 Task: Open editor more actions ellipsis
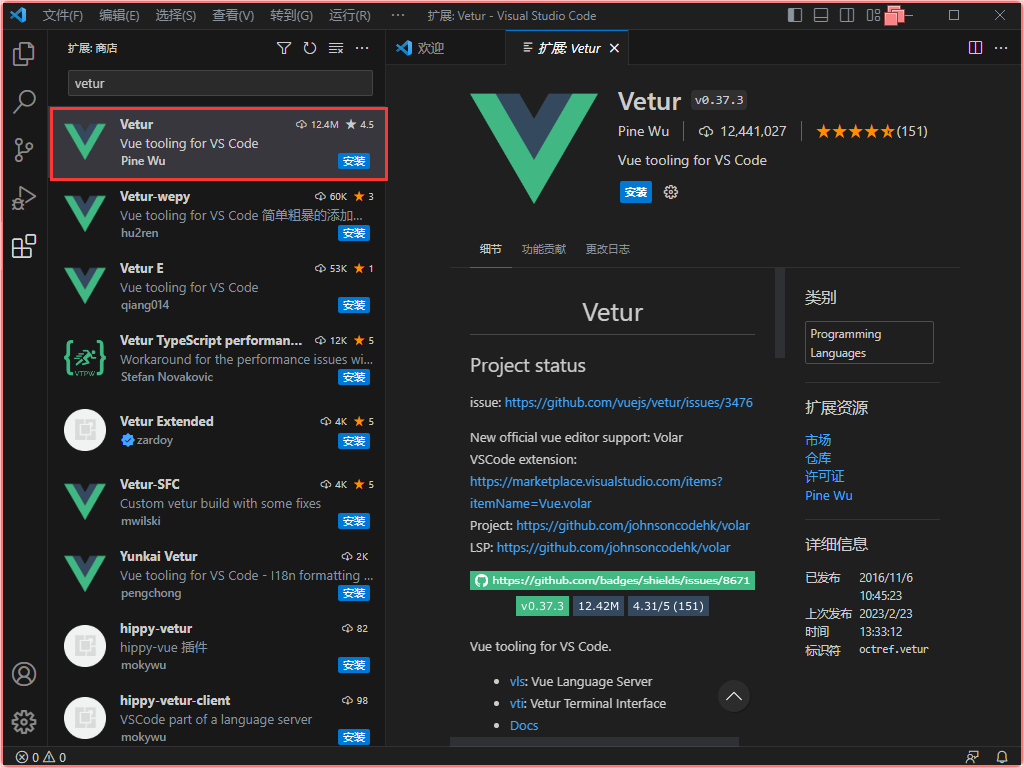[1000, 48]
